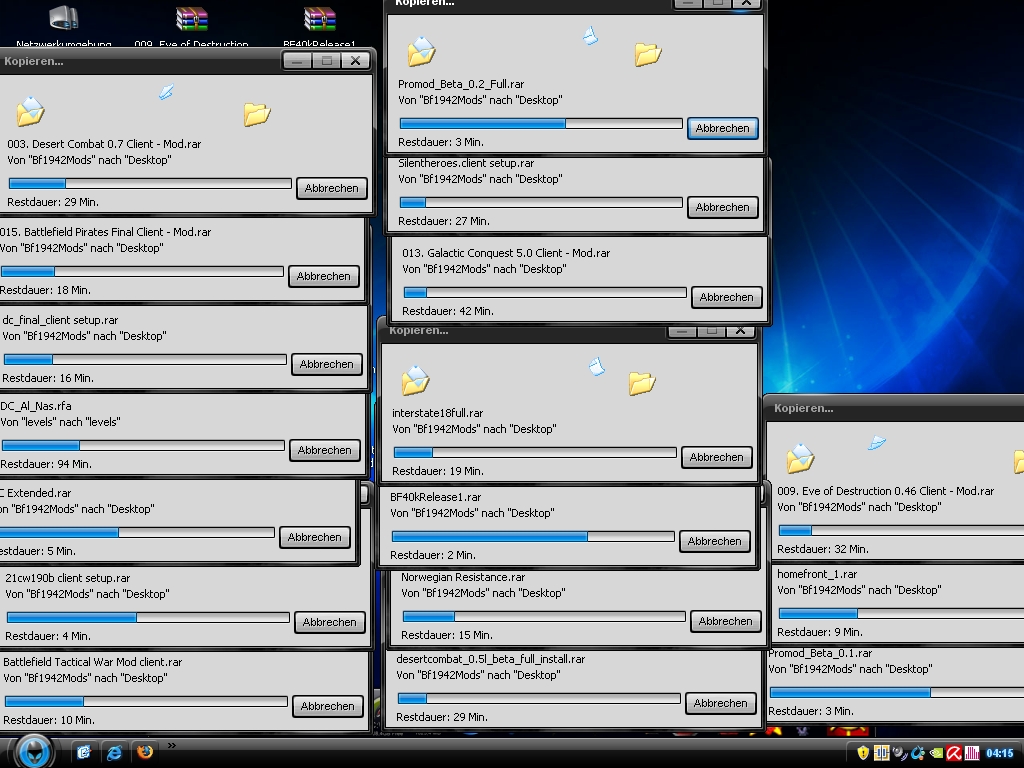Click source folder icon in Eve of Destruction 0.46 dialog

[800, 458]
